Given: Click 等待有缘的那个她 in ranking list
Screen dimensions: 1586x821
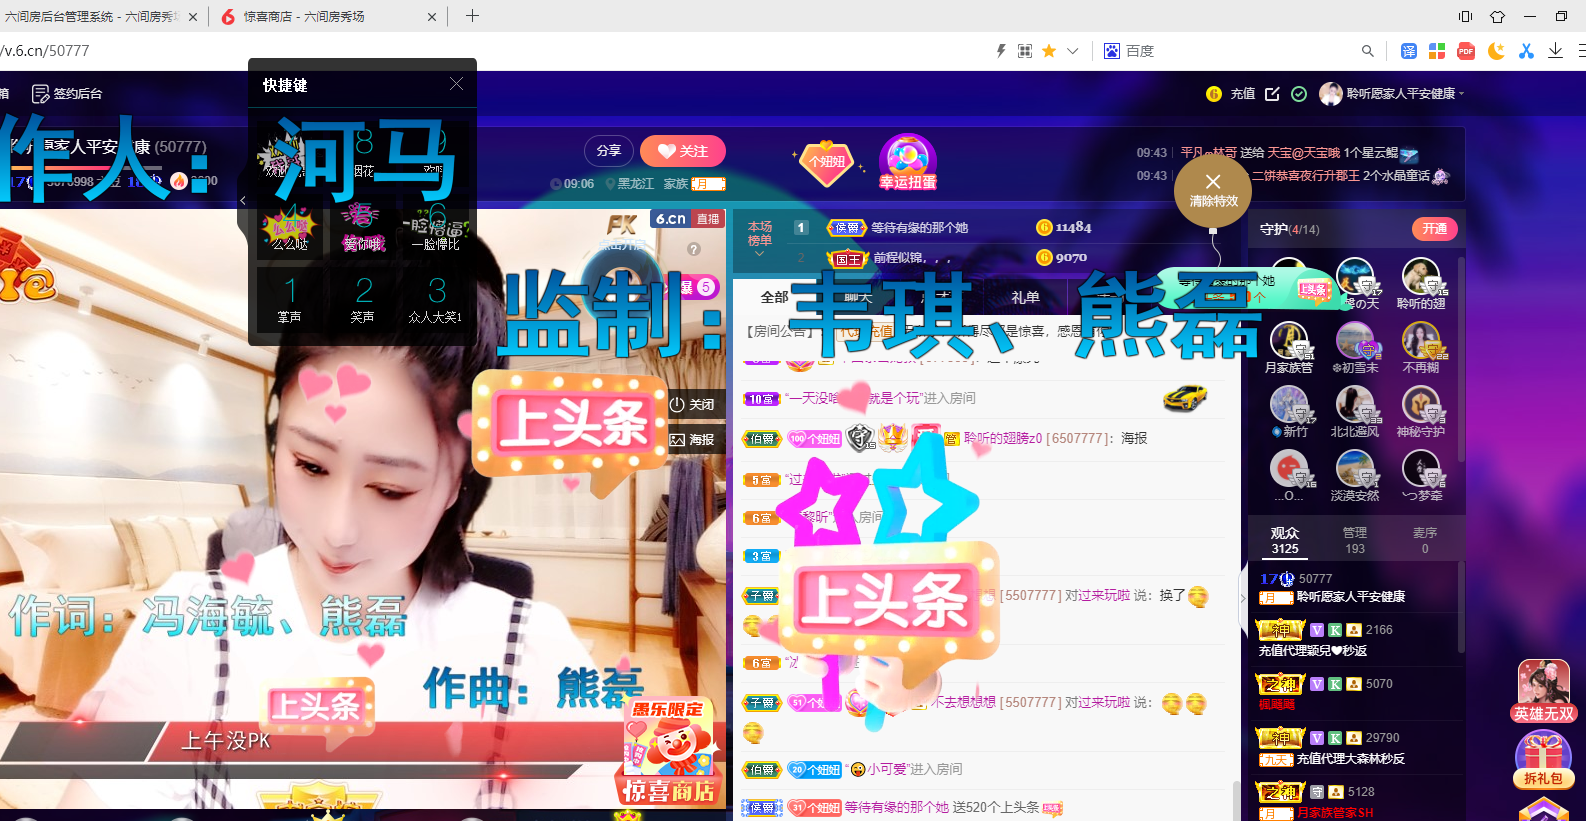Looking at the screenshot, I should tap(919, 228).
